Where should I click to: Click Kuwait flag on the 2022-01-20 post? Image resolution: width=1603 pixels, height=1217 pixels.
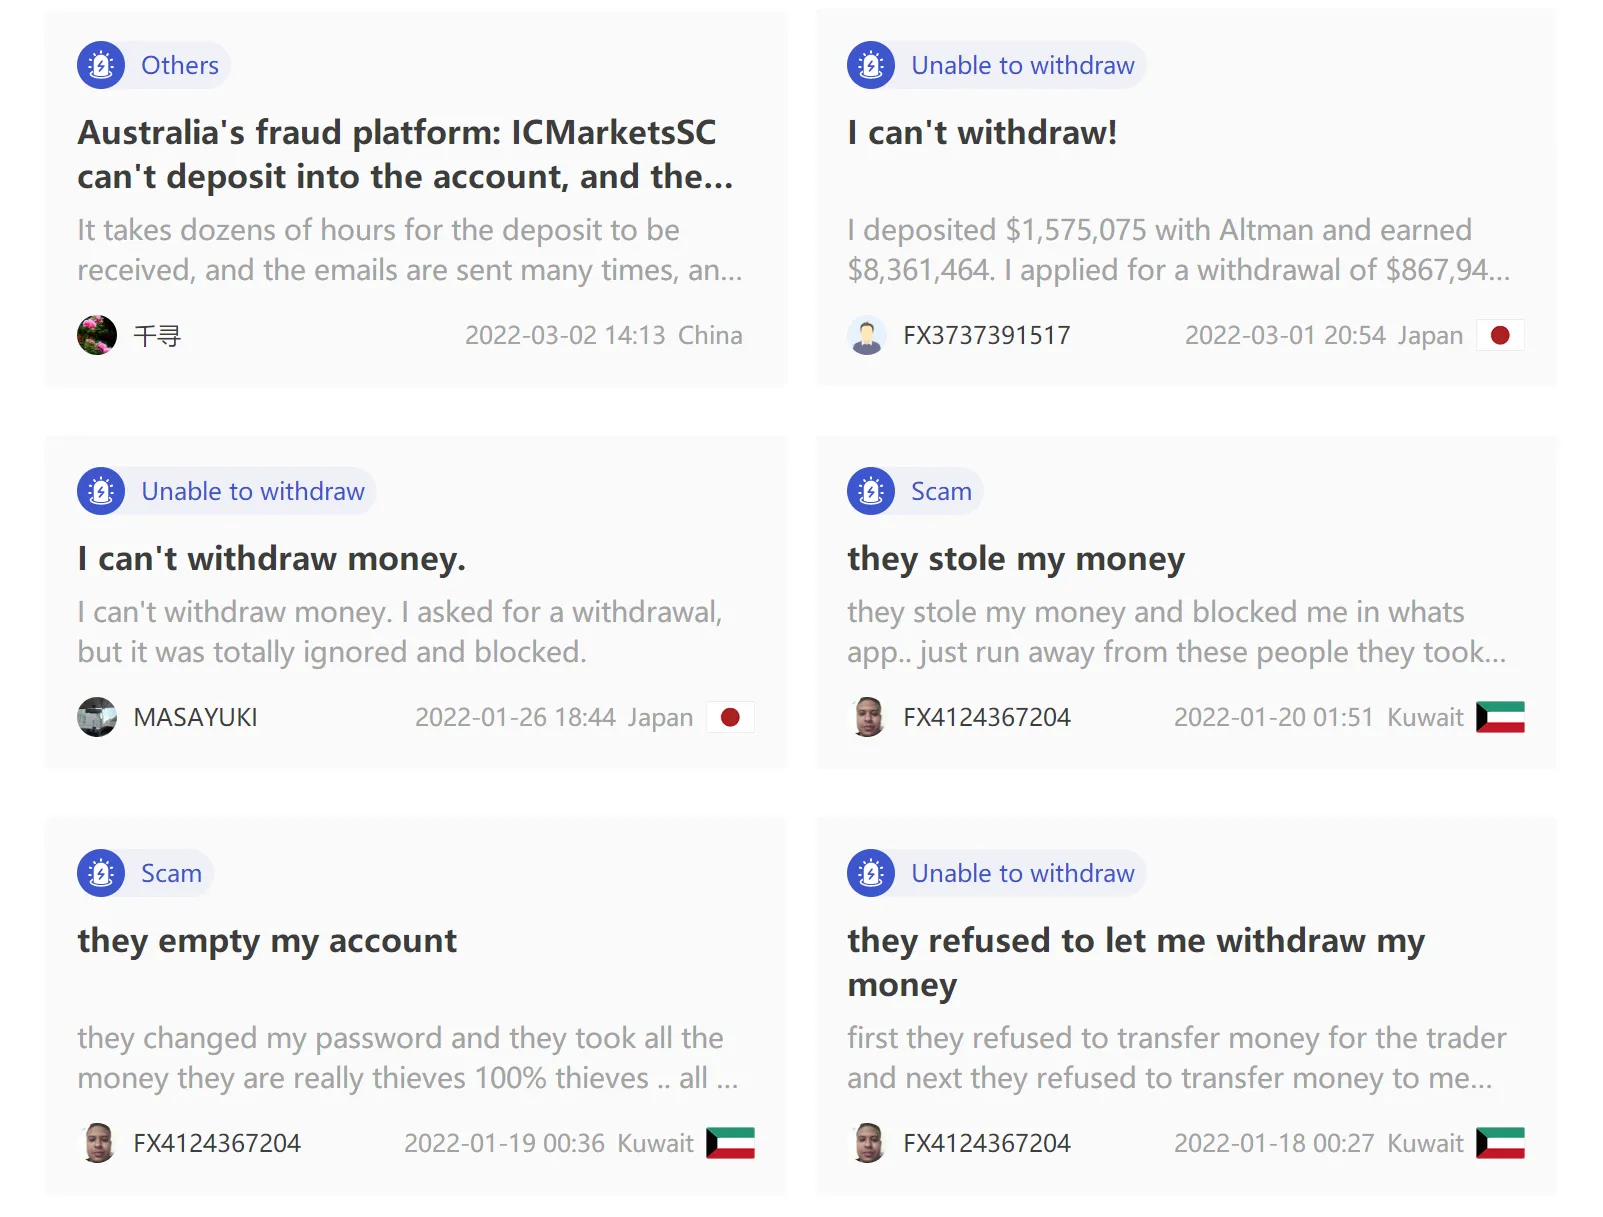[x=1500, y=717]
